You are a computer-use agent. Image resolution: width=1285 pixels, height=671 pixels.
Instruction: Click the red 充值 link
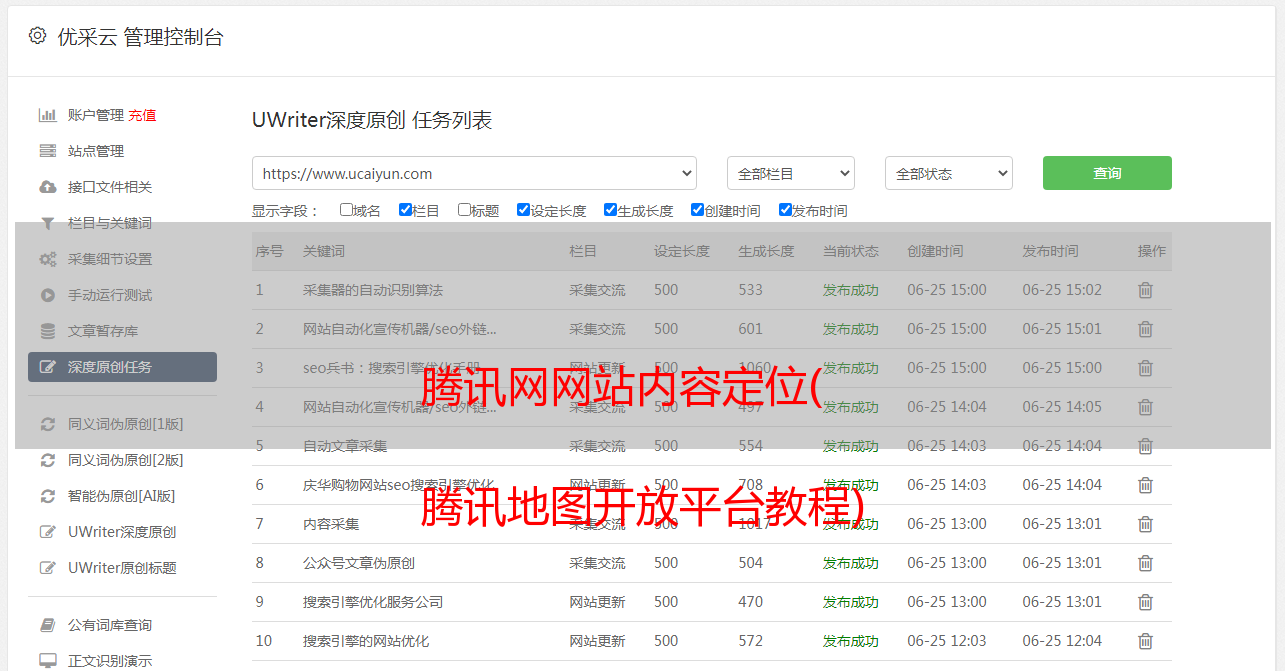point(142,115)
